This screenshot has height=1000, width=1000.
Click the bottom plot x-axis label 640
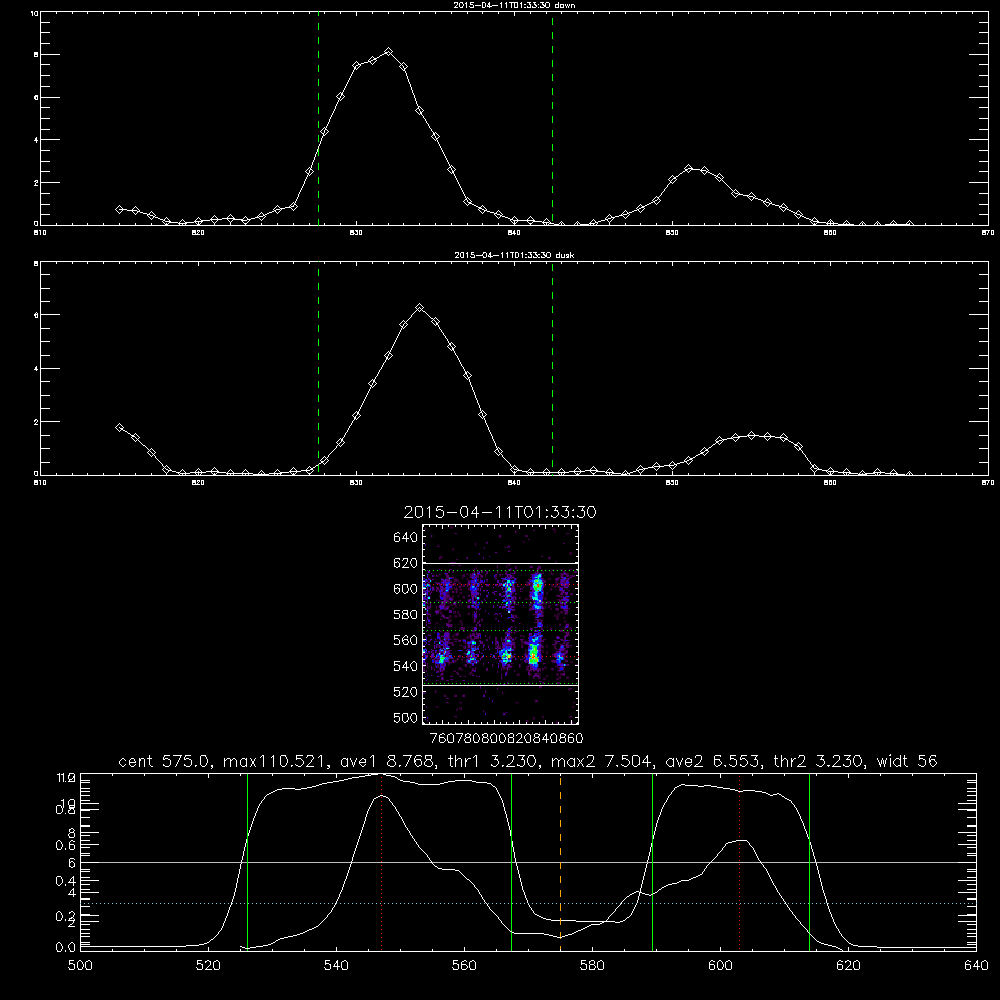976,966
